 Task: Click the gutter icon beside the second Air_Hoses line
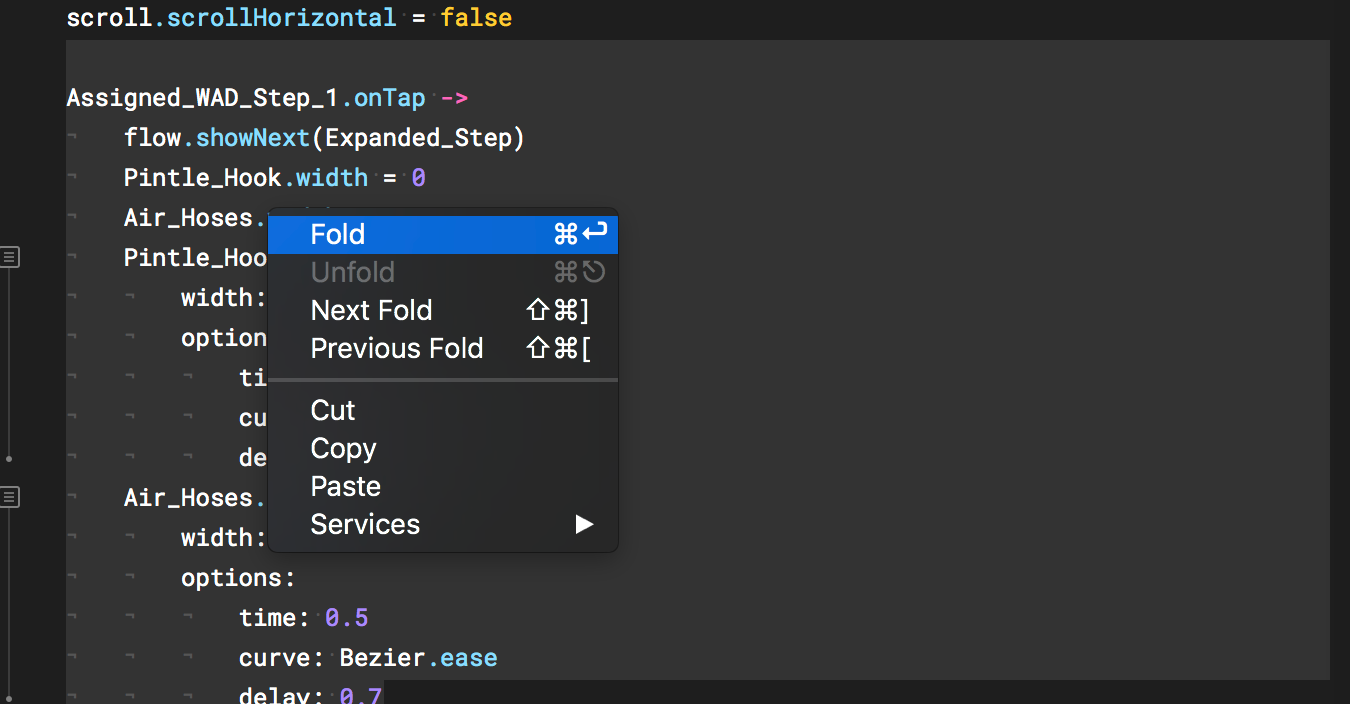pos(10,497)
